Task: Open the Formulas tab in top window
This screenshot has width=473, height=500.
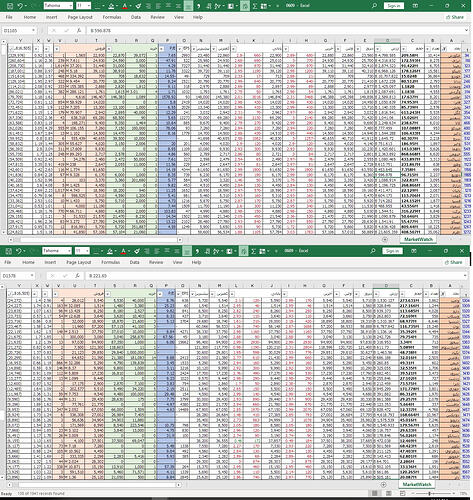Action: [x=112, y=17]
